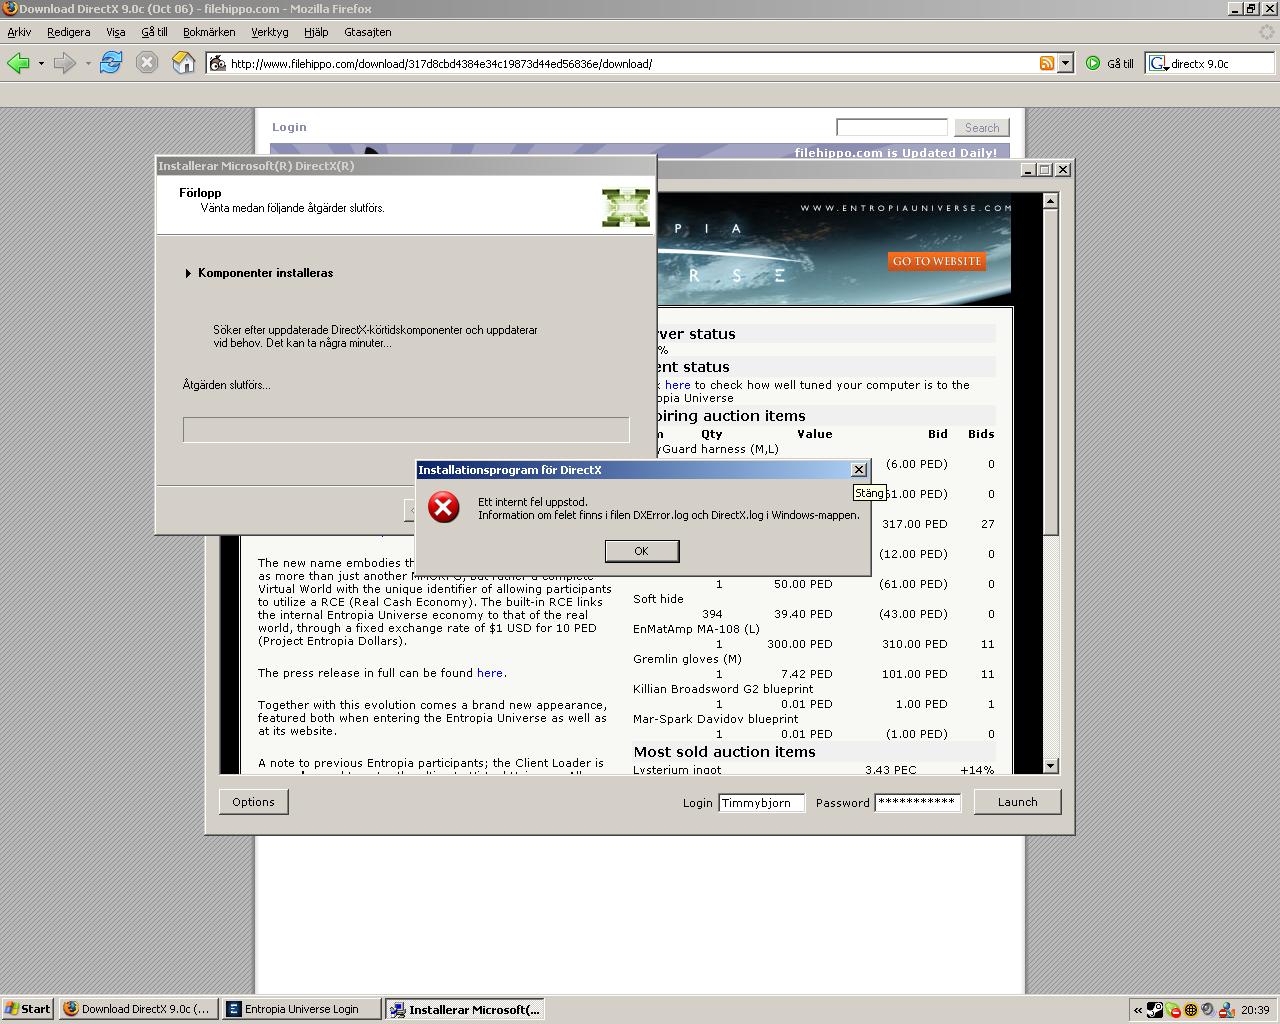Click the Mar-Spark Davidov blueprint item
This screenshot has width=1280, height=1024.
click(715, 719)
